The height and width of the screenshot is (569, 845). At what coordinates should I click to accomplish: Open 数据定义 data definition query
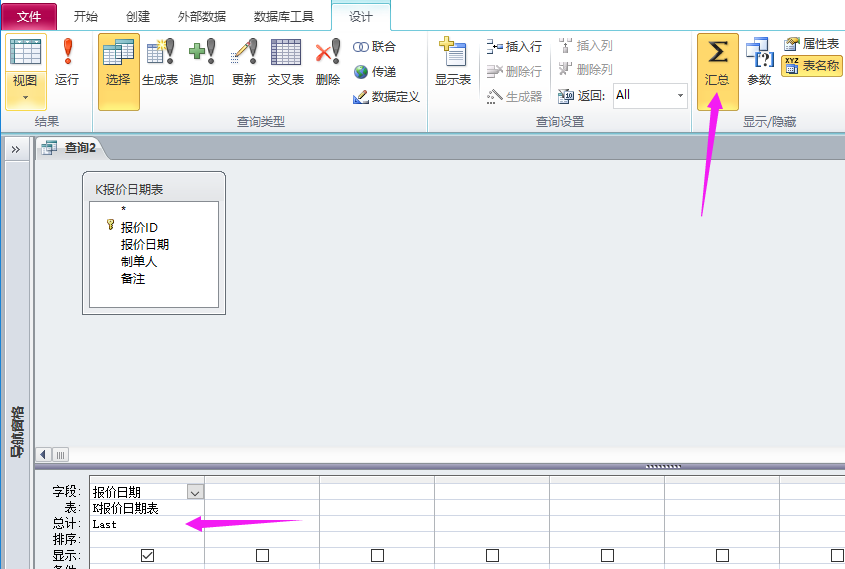386,96
